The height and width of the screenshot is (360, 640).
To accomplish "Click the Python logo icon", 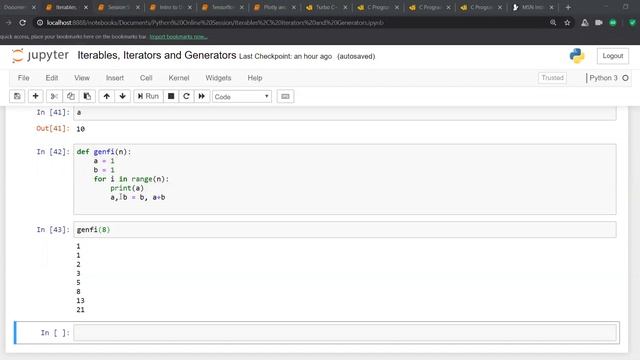I will 577,56.
